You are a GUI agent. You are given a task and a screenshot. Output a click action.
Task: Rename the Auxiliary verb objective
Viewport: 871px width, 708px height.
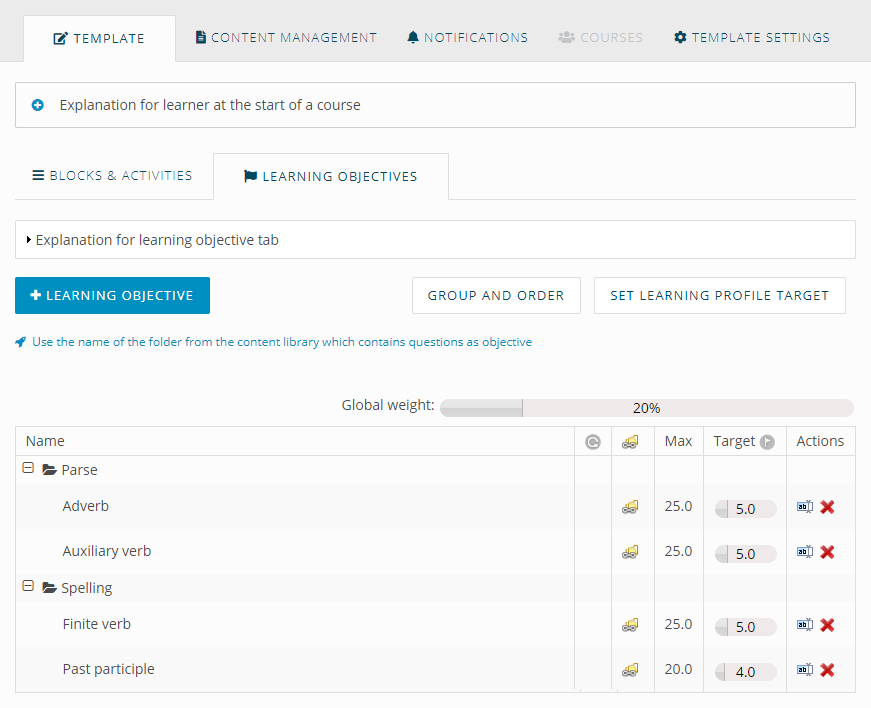(805, 551)
